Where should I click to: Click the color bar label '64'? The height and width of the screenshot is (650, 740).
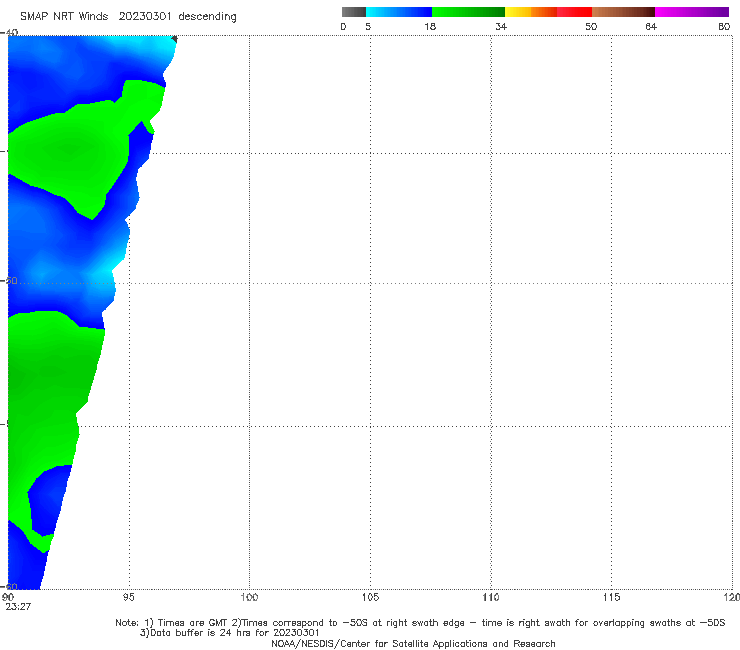coord(651,27)
